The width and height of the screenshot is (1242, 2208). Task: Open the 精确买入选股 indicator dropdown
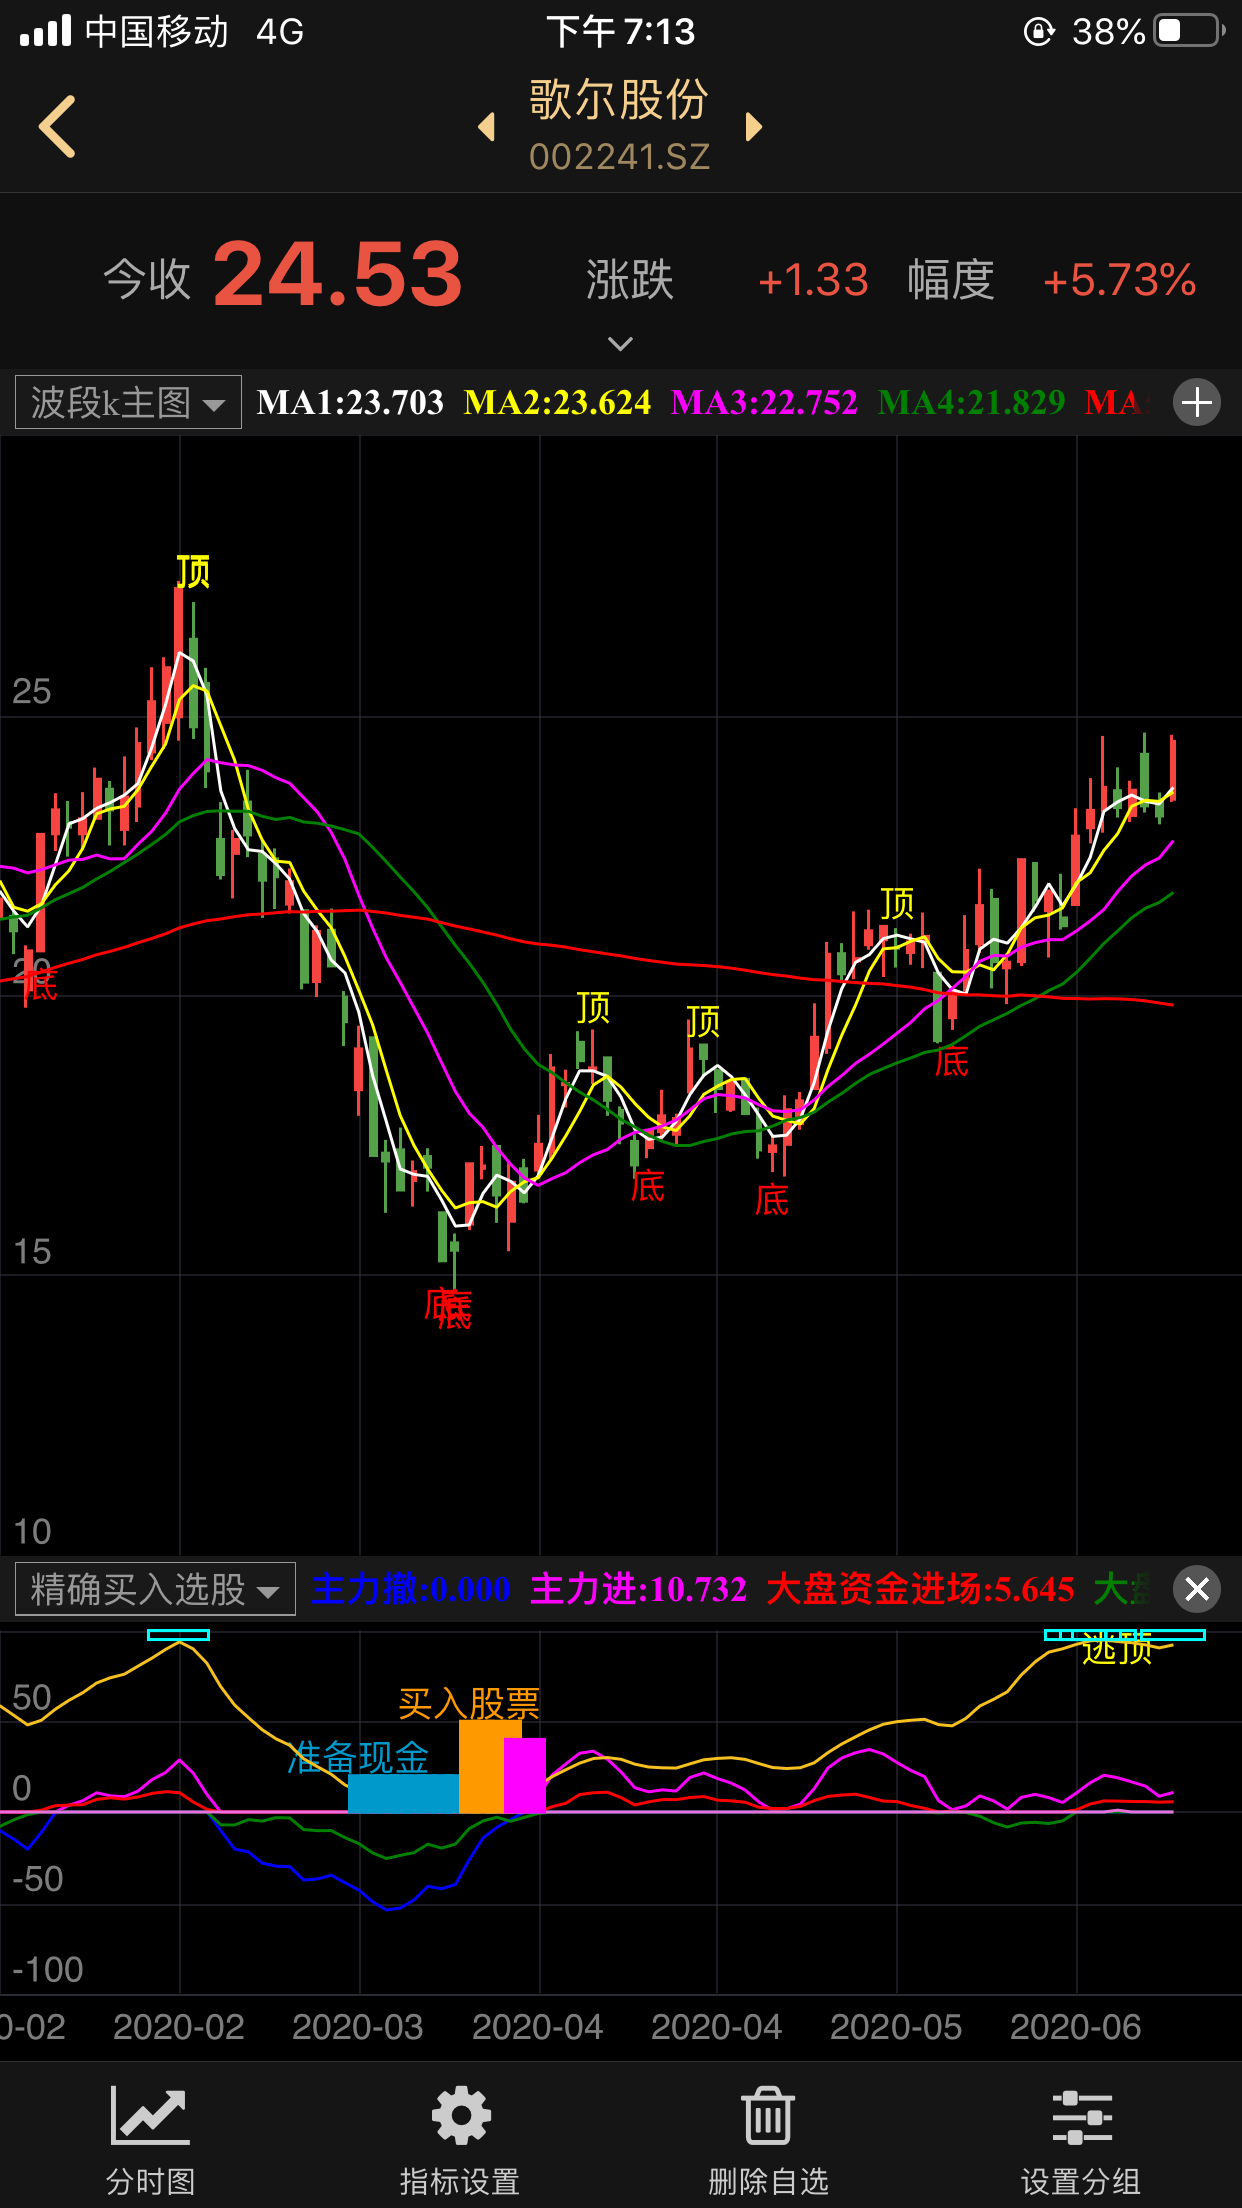[x=155, y=1589]
